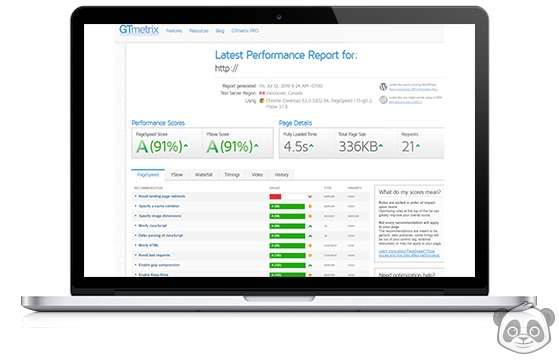This screenshot has height=360, width=559.
Task: Click the 21 Requests value
Action: [x=408, y=146]
